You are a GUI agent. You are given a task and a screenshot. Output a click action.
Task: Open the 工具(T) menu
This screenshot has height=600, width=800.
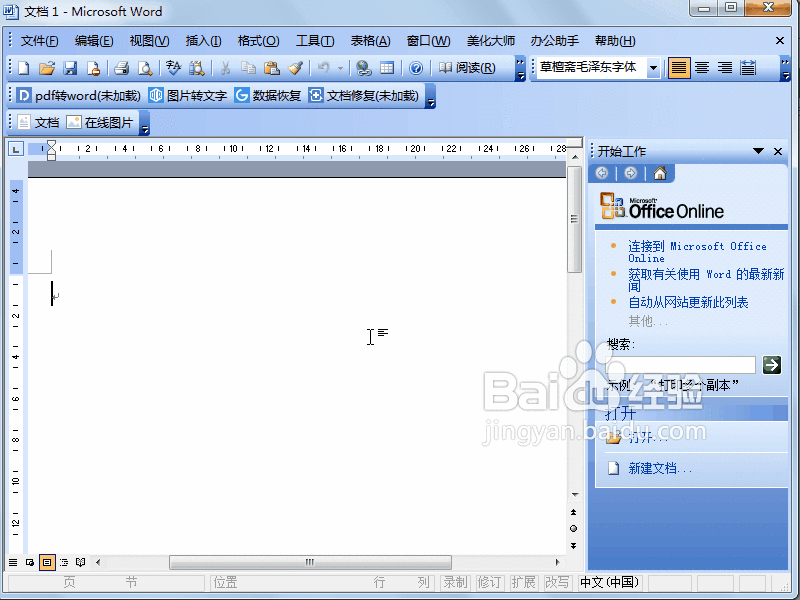(x=315, y=41)
